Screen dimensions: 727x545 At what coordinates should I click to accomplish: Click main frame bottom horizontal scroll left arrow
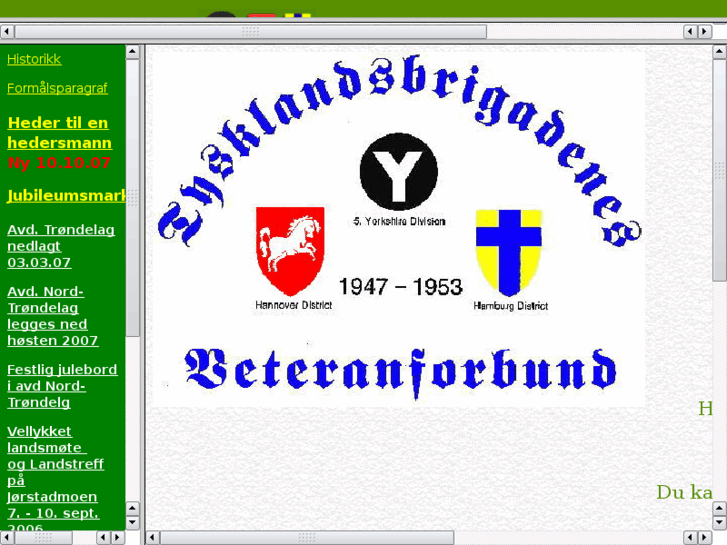tap(152, 538)
